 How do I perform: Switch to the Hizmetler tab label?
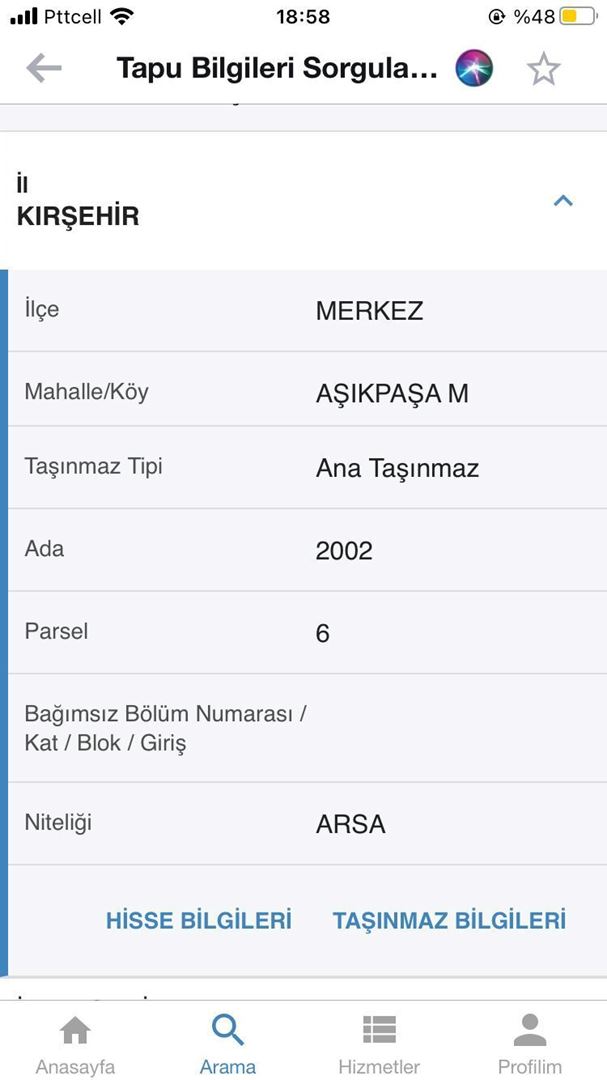[379, 1067]
